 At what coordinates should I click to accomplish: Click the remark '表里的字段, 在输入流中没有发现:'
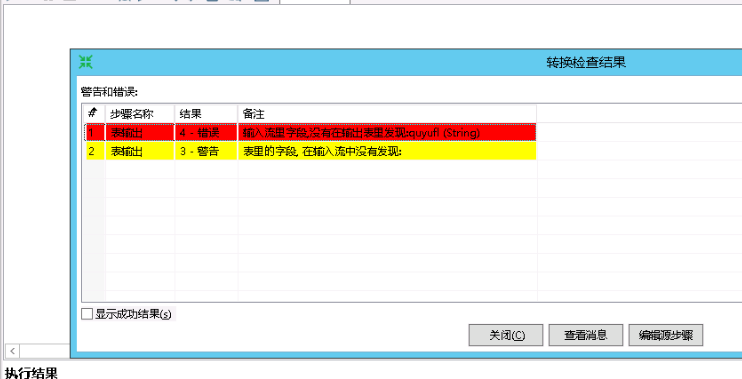387,151
